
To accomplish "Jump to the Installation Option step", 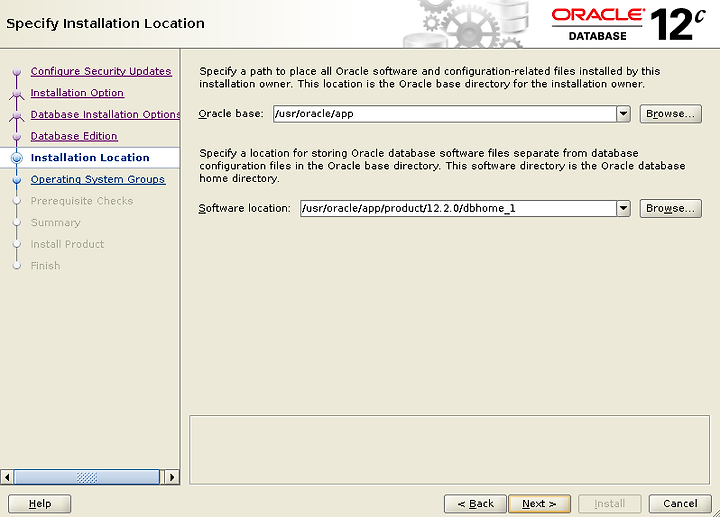I will [77, 93].
